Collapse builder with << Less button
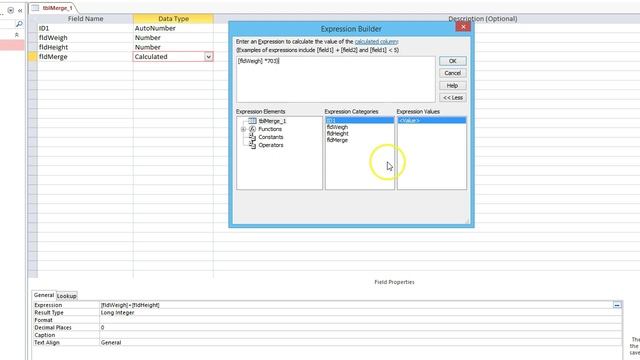Viewport: 640px width, 360px height. coord(452,98)
